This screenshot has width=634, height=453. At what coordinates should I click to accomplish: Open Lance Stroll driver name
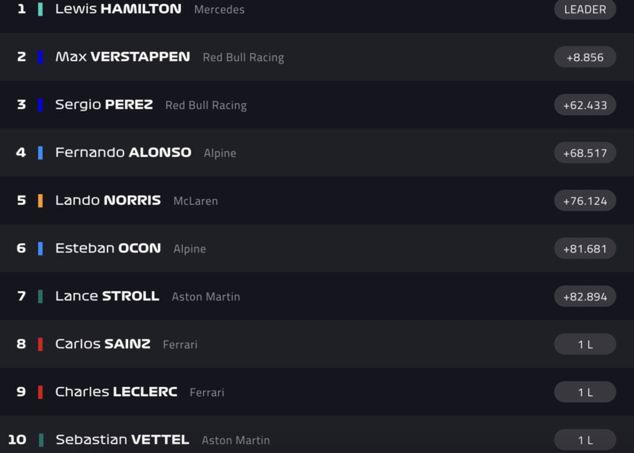[107, 296]
